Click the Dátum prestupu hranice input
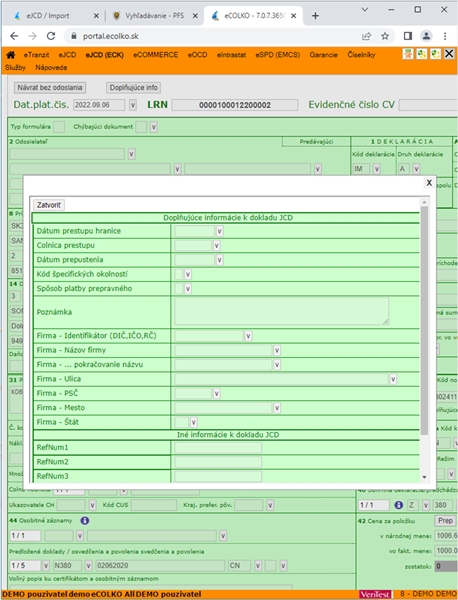458x600 pixels. (194, 231)
